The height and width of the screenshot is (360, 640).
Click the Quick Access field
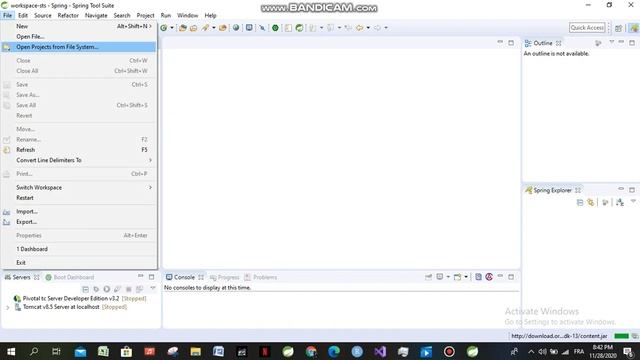coord(587,27)
